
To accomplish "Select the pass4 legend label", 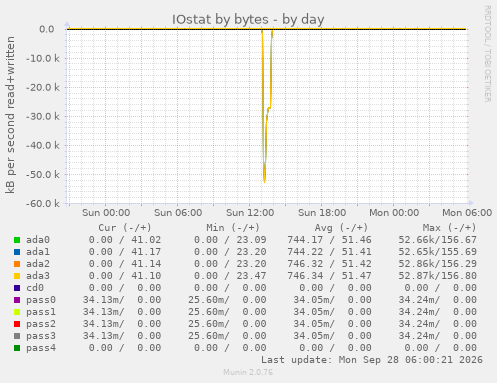I will click(41, 348).
